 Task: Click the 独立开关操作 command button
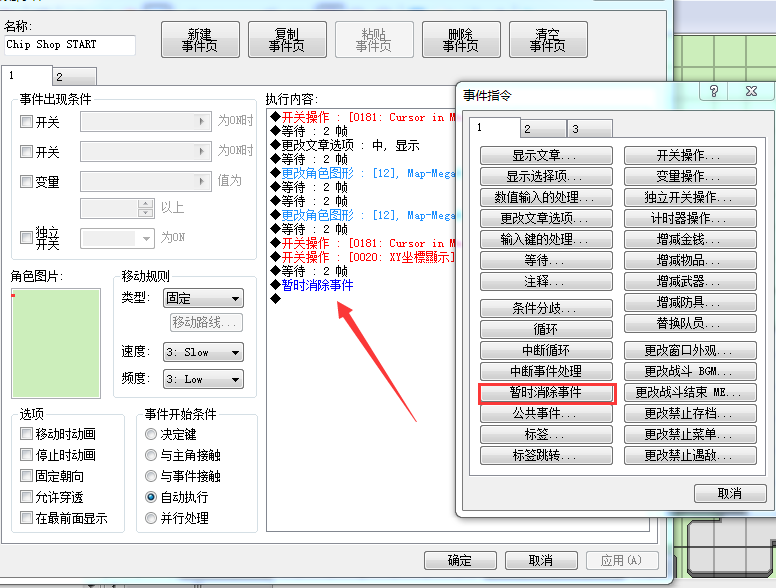tap(690, 197)
